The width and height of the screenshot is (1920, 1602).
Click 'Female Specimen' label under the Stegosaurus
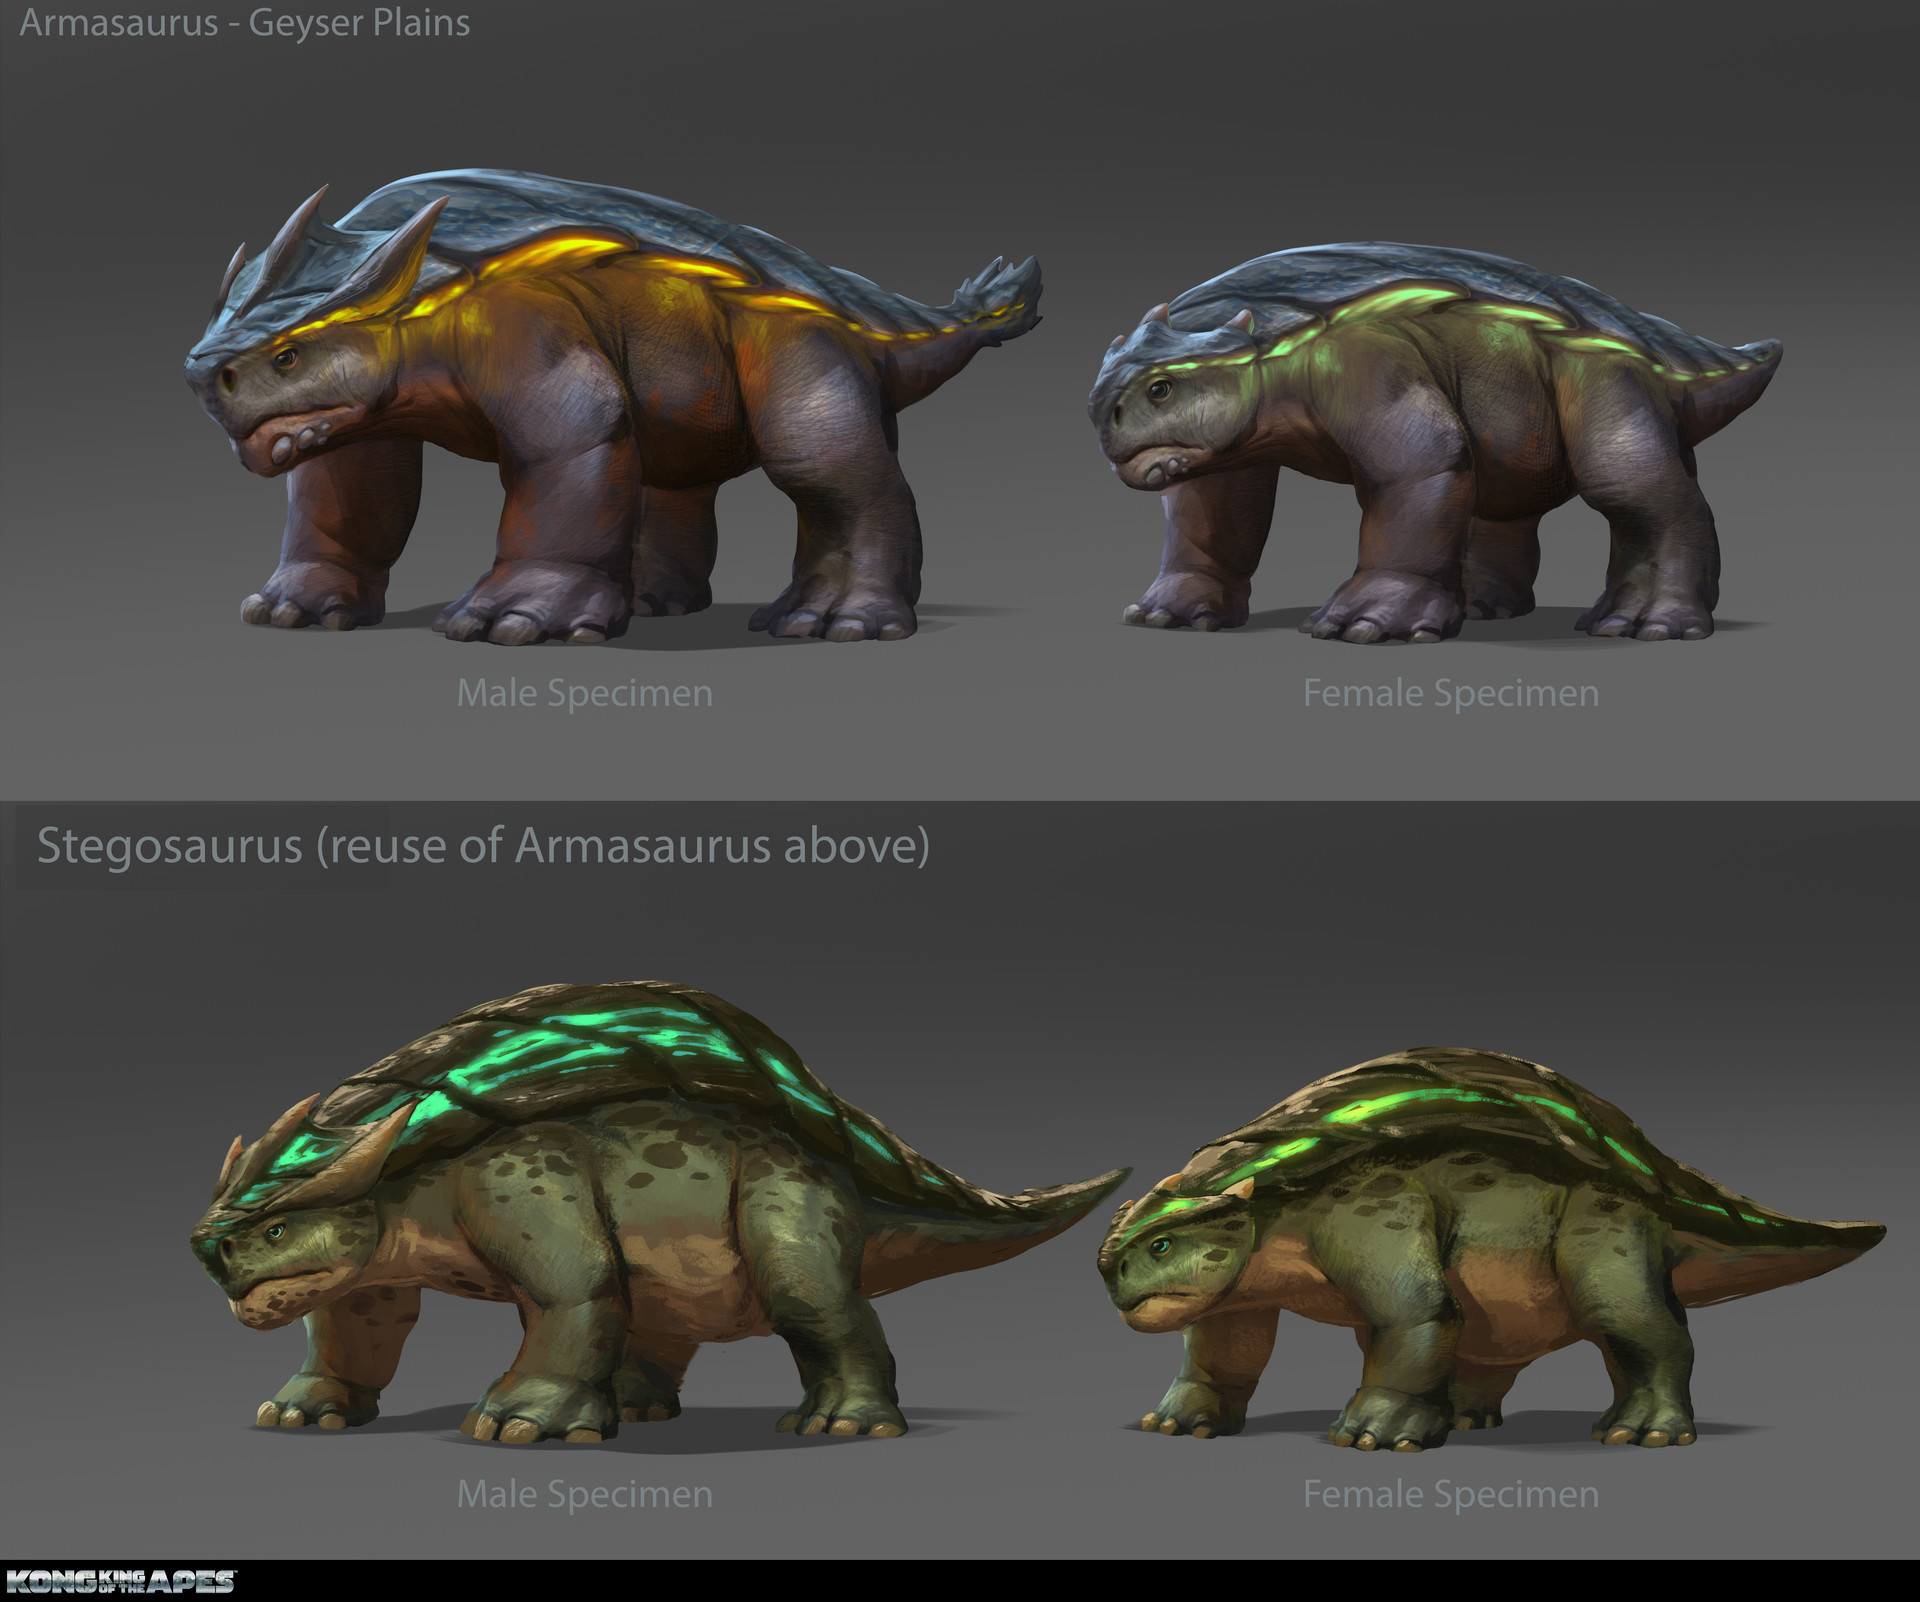1450,1494
